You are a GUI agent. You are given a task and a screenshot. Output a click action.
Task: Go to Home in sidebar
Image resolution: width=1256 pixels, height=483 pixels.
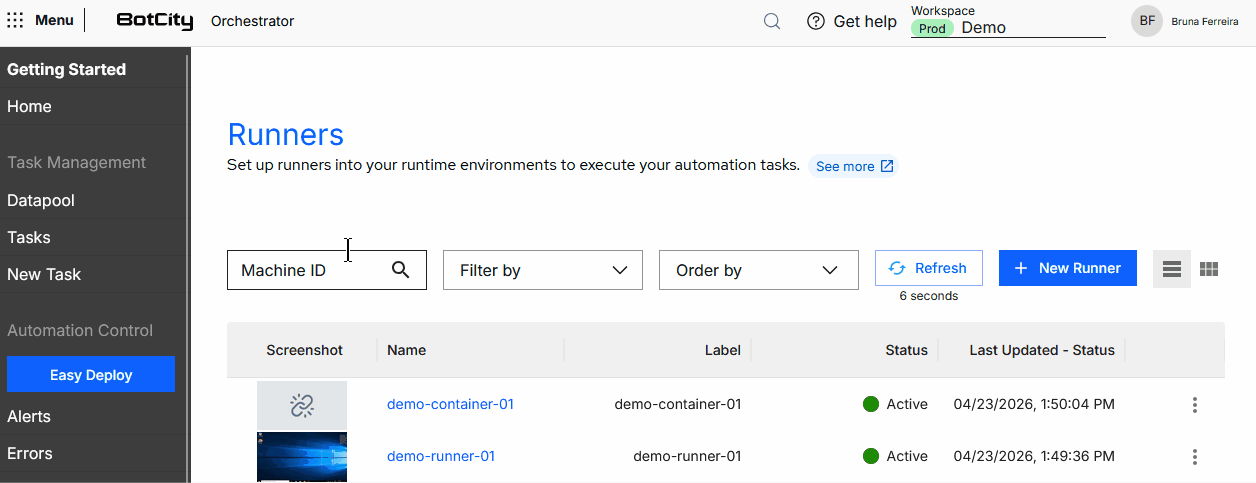(29, 107)
